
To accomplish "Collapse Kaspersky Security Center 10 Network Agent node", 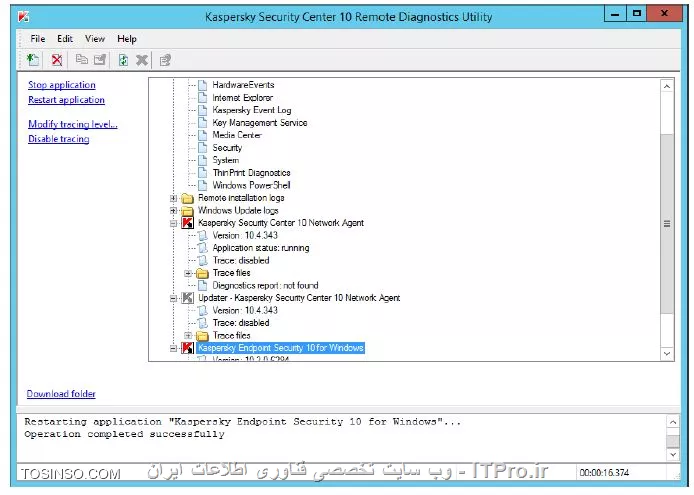I will coord(174,223).
